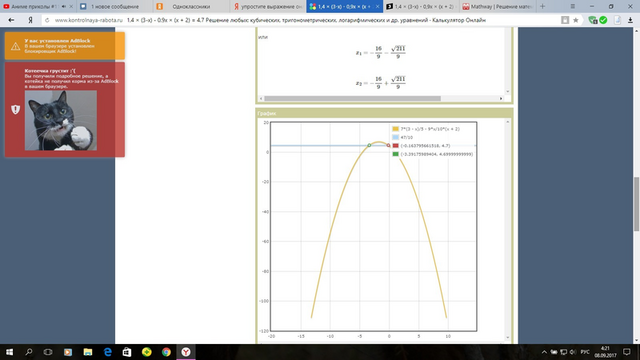Image resolution: width=640 pixels, height=360 pixels.
Task: Launch Microsoft Edge from the taskbar
Action: pos(107,352)
